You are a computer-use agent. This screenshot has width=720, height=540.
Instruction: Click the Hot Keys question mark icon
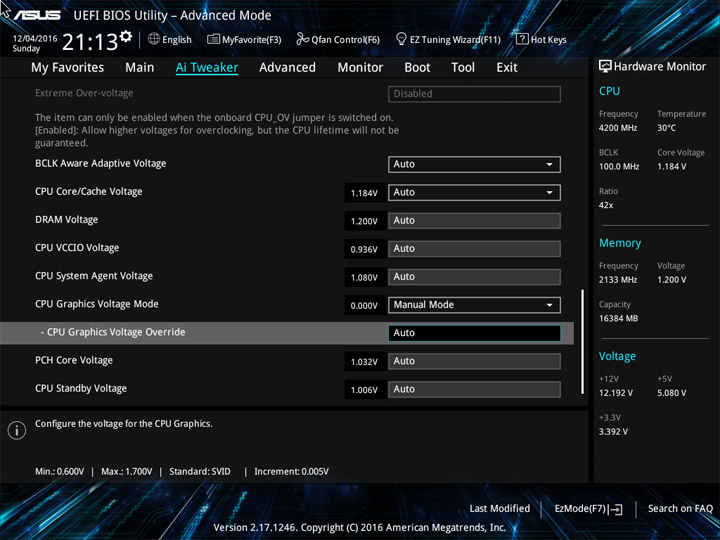522,39
